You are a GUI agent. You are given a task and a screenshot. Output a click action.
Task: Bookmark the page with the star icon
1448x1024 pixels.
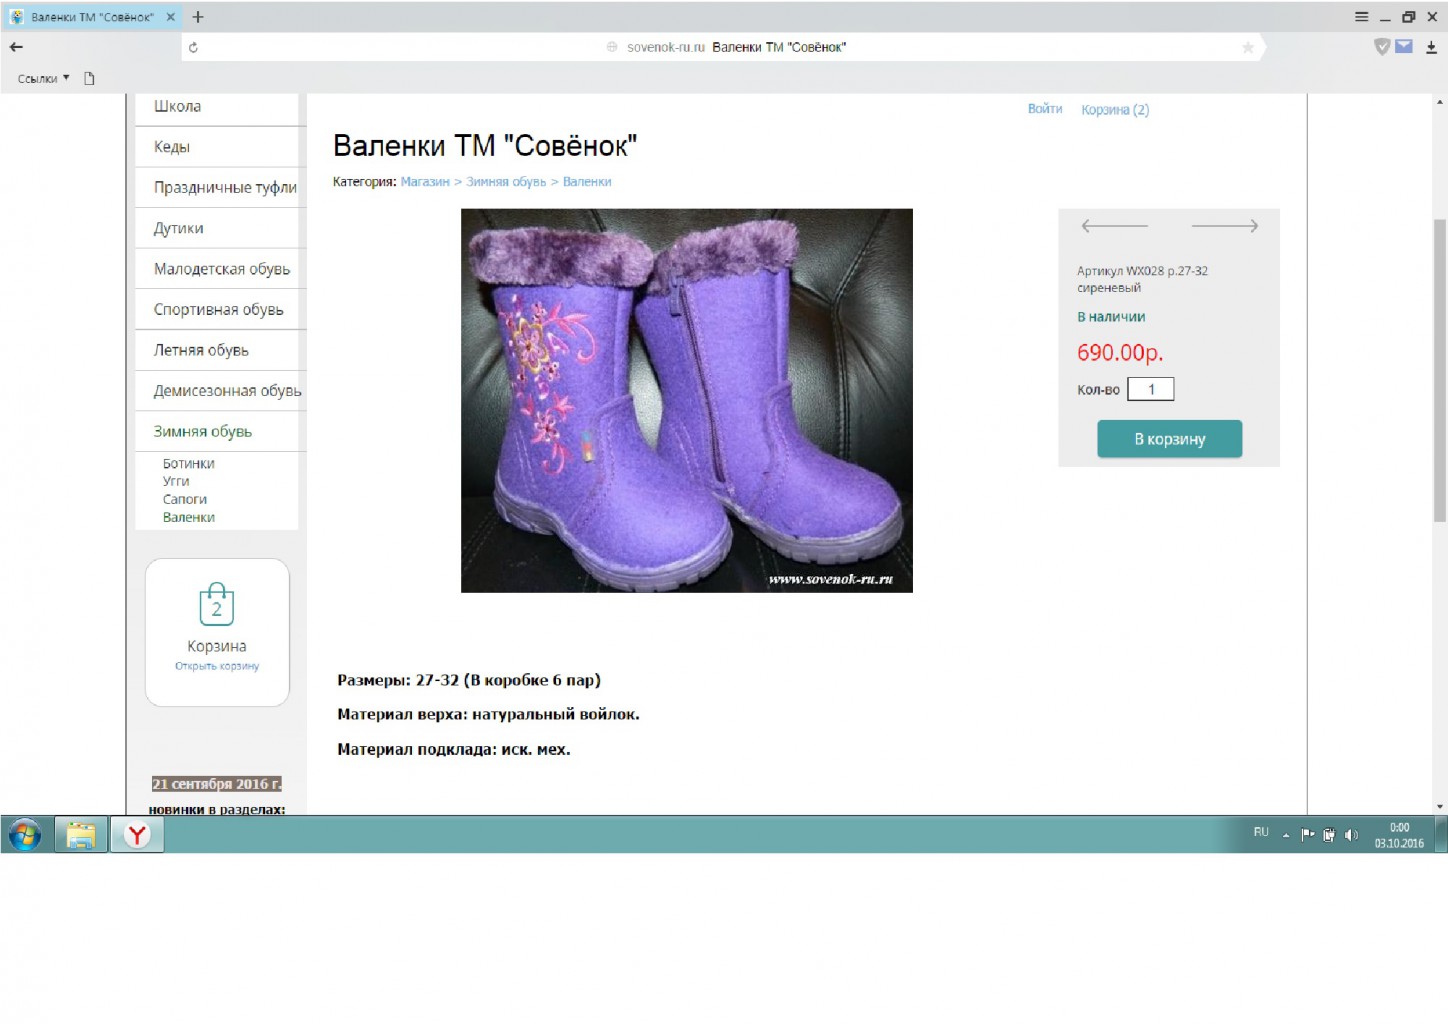pyautogui.click(x=1248, y=47)
